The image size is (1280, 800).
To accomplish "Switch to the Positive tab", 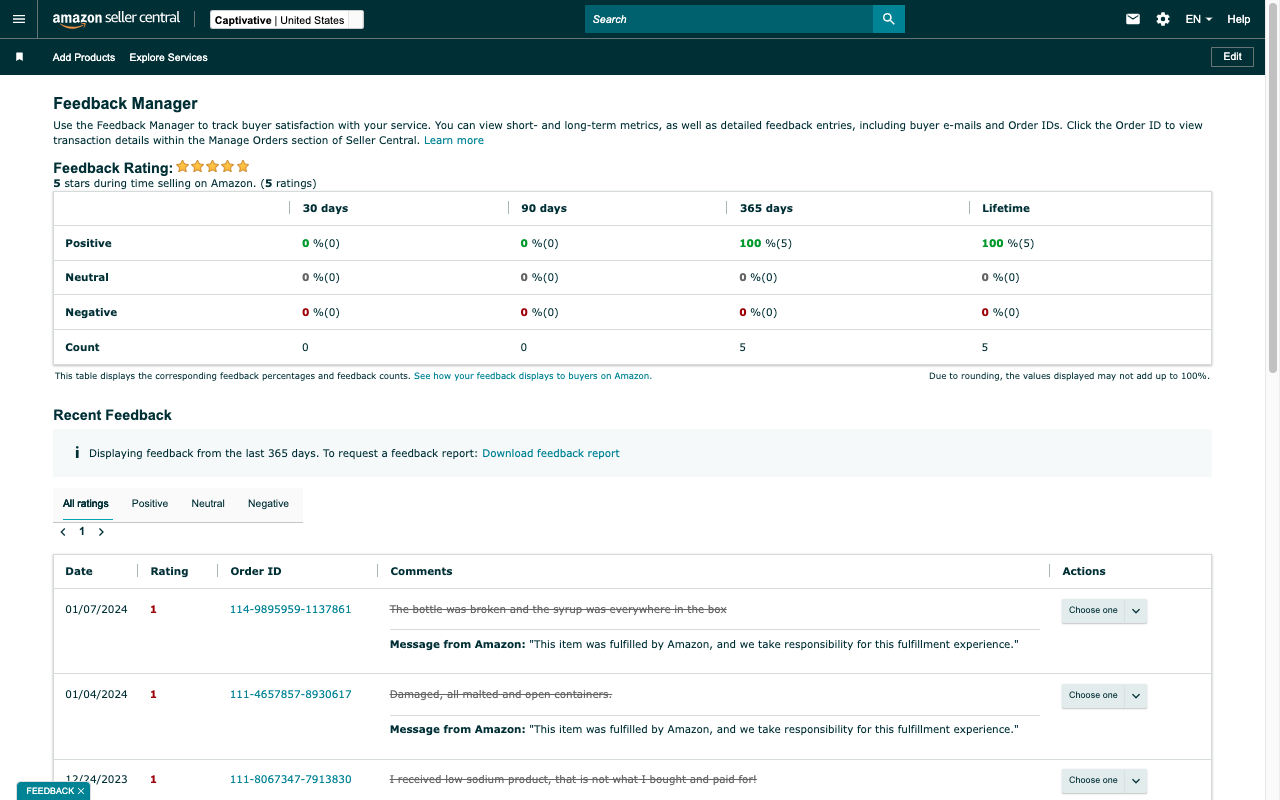I will click(x=150, y=504).
